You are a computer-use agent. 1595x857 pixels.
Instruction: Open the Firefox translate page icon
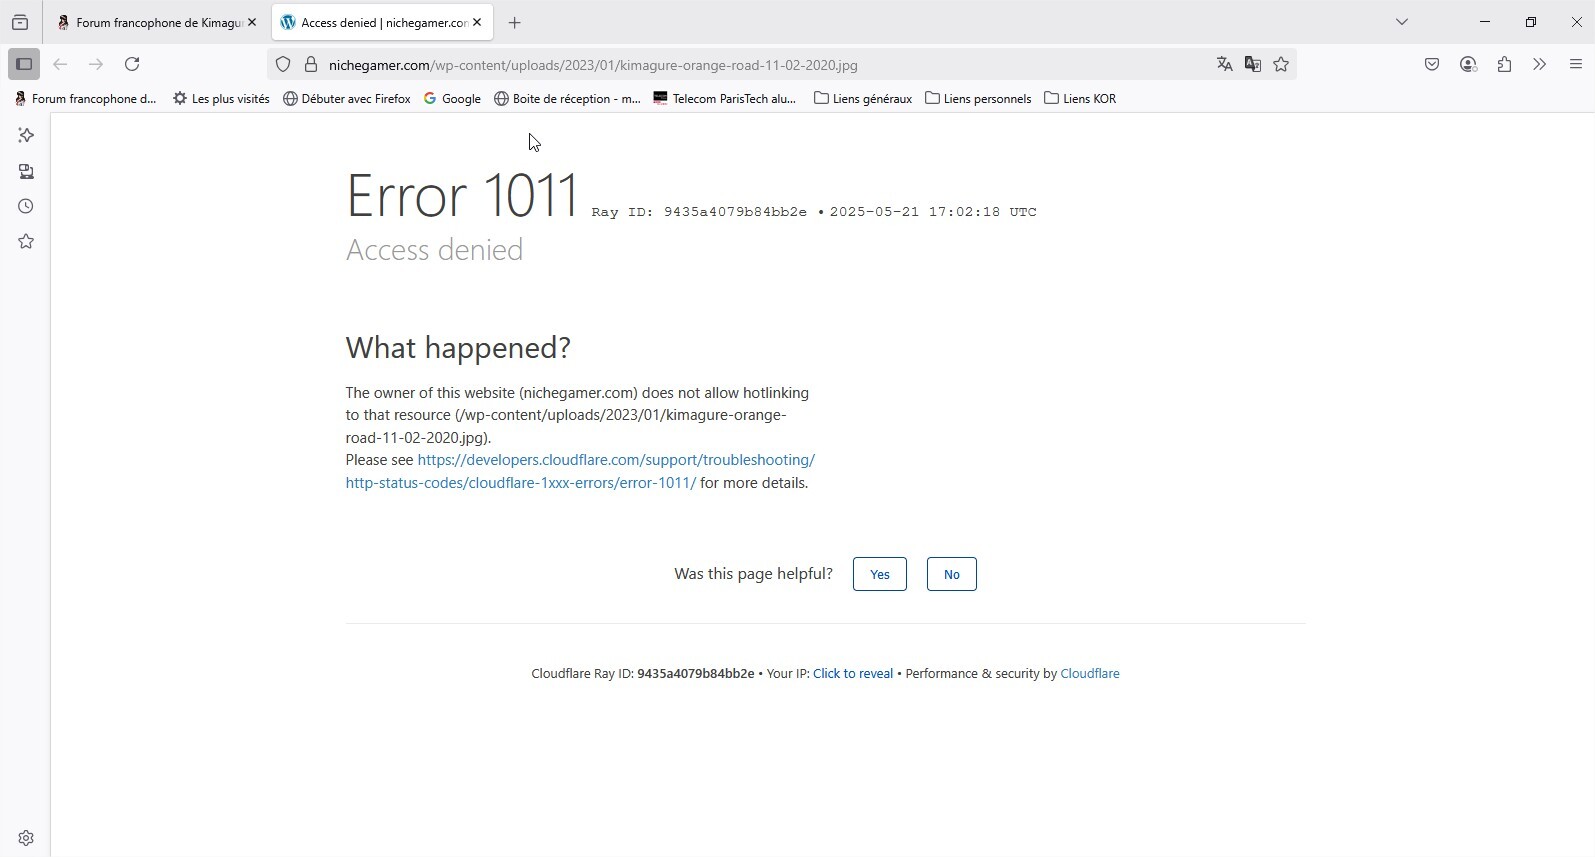click(1224, 65)
